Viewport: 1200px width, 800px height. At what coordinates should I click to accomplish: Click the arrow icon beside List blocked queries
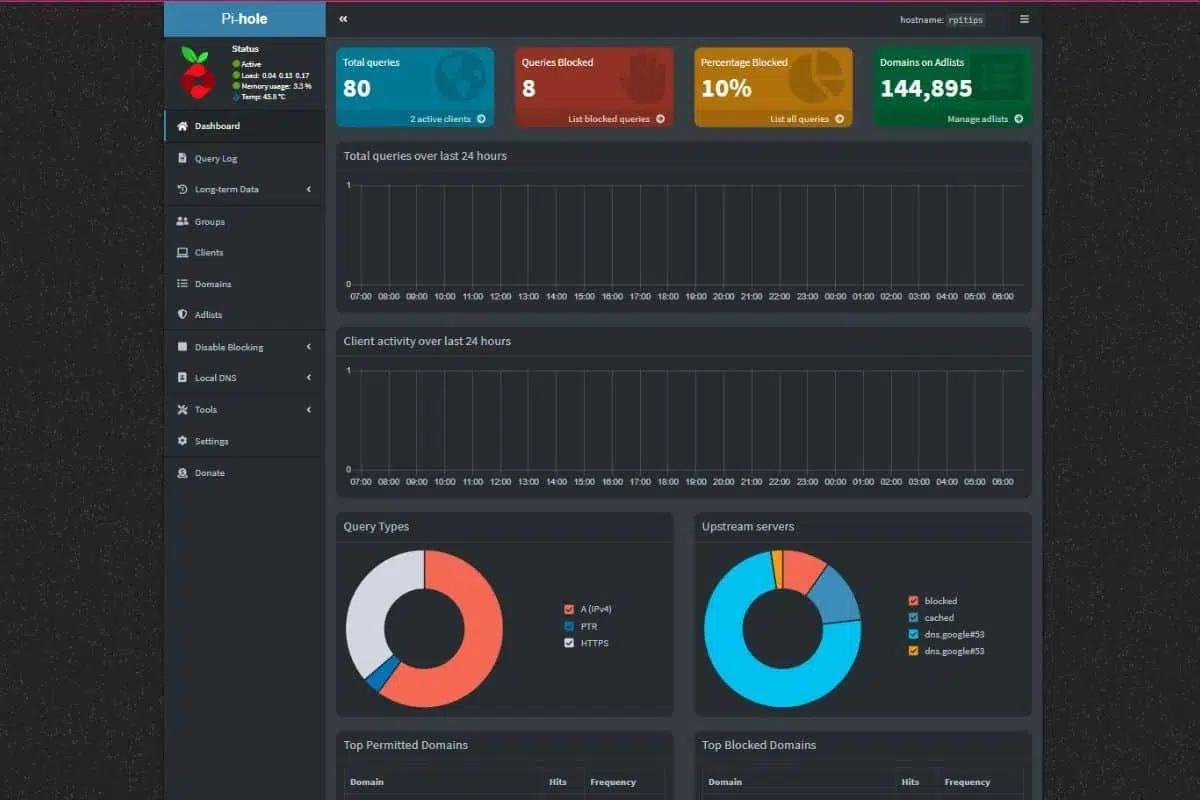click(660, 119)
